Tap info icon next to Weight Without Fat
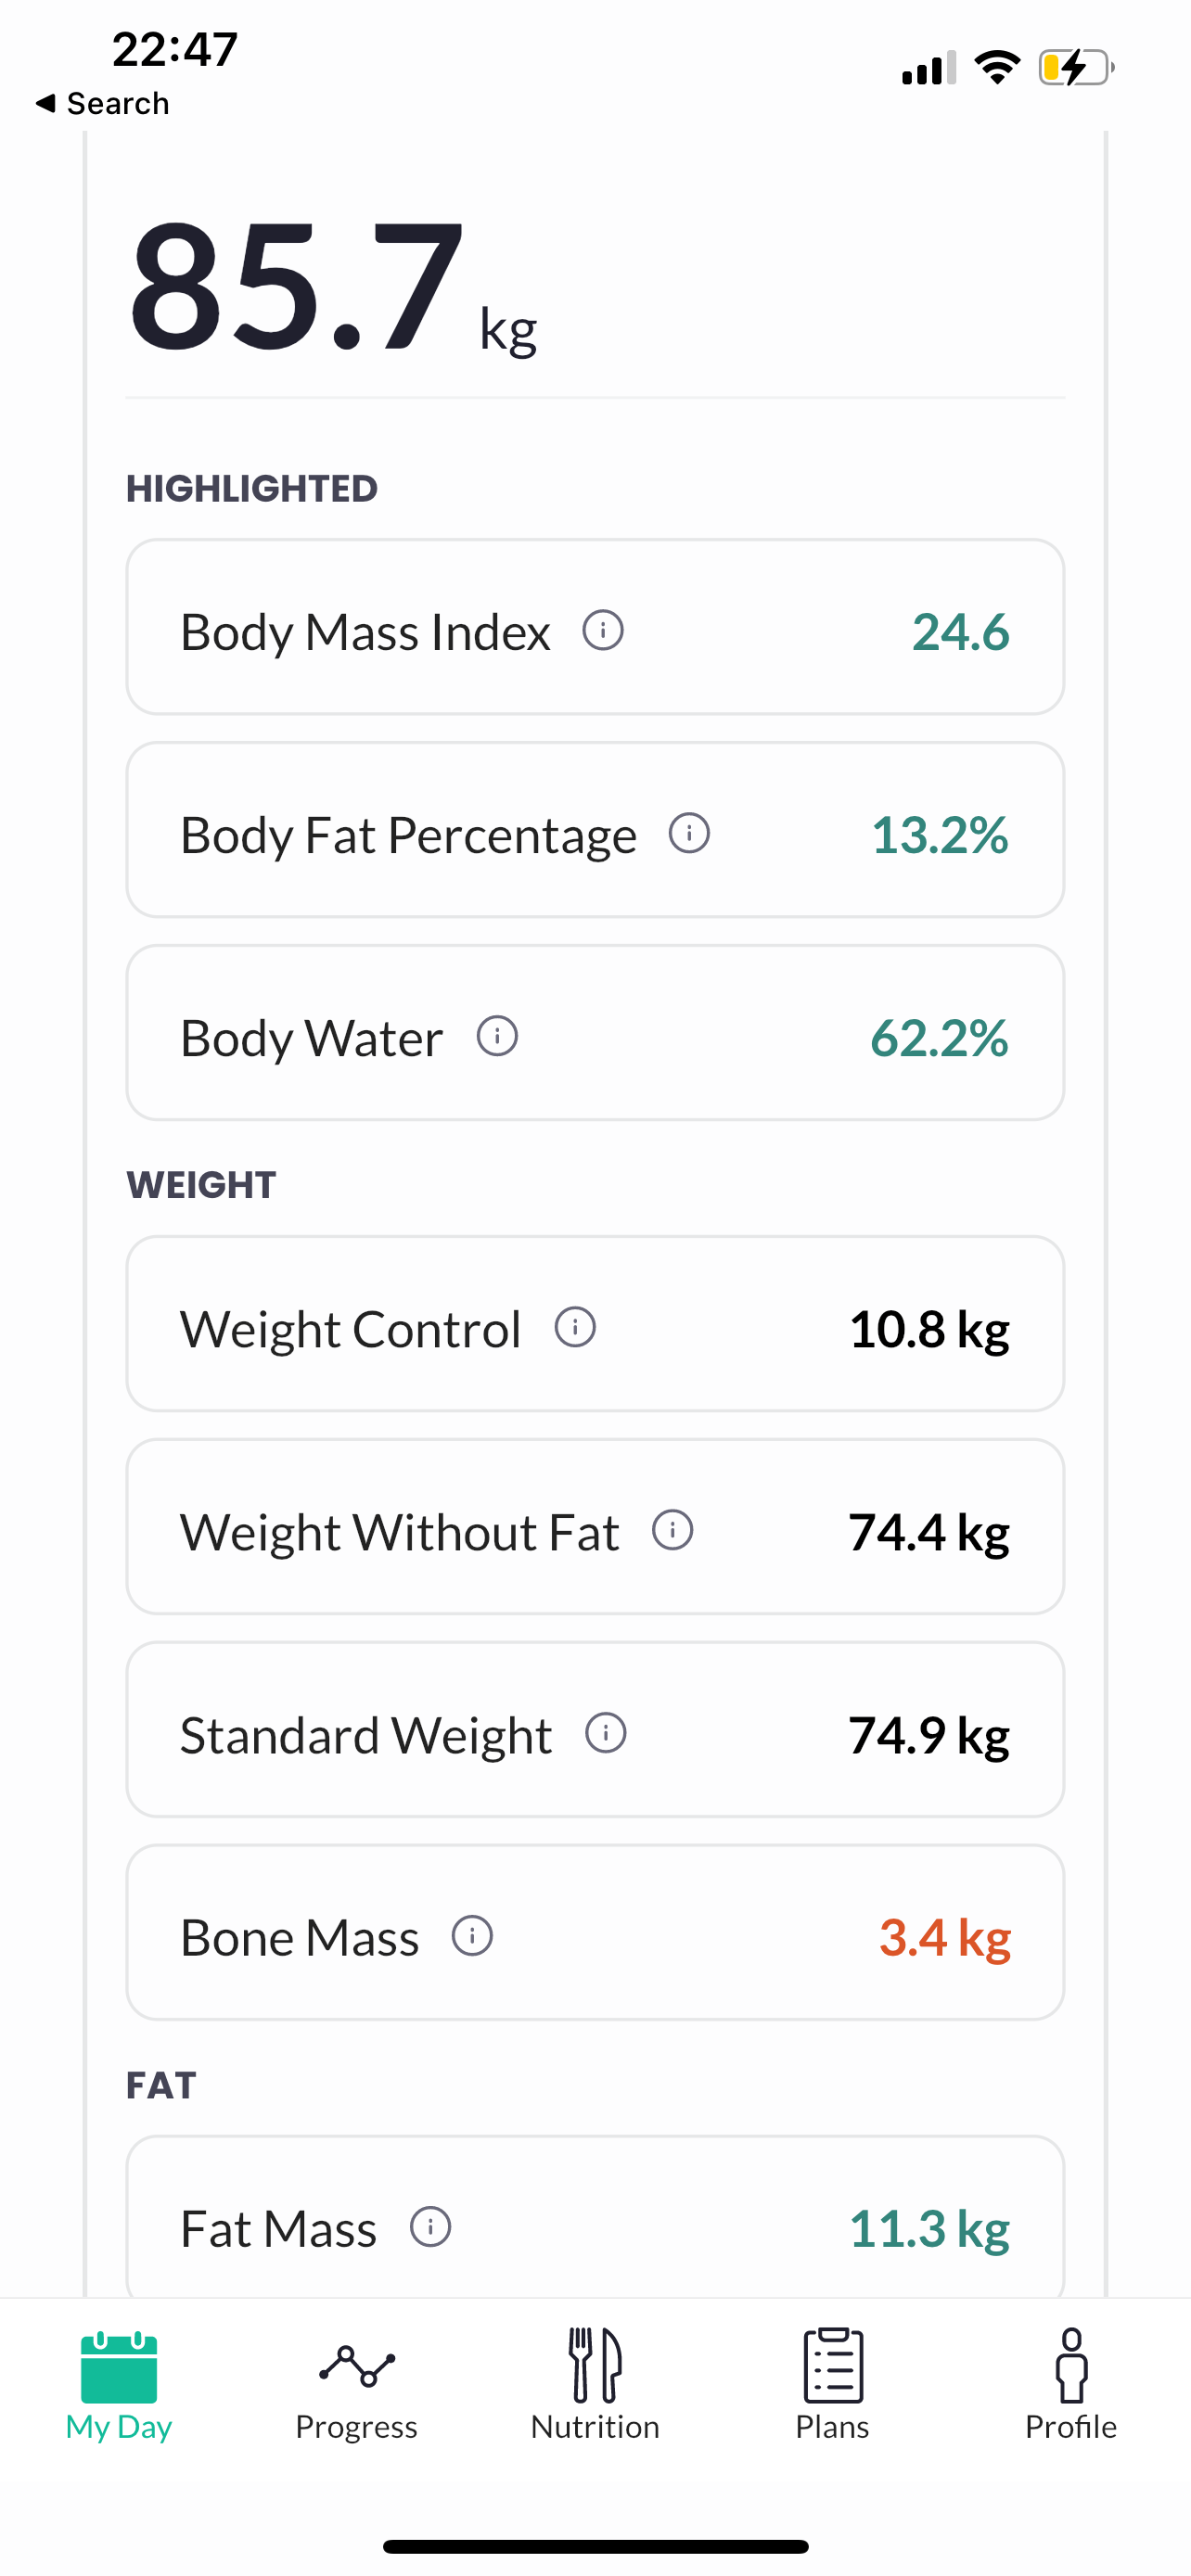This screenshot has width=1191, height=2576. [x=672, y=1530]
